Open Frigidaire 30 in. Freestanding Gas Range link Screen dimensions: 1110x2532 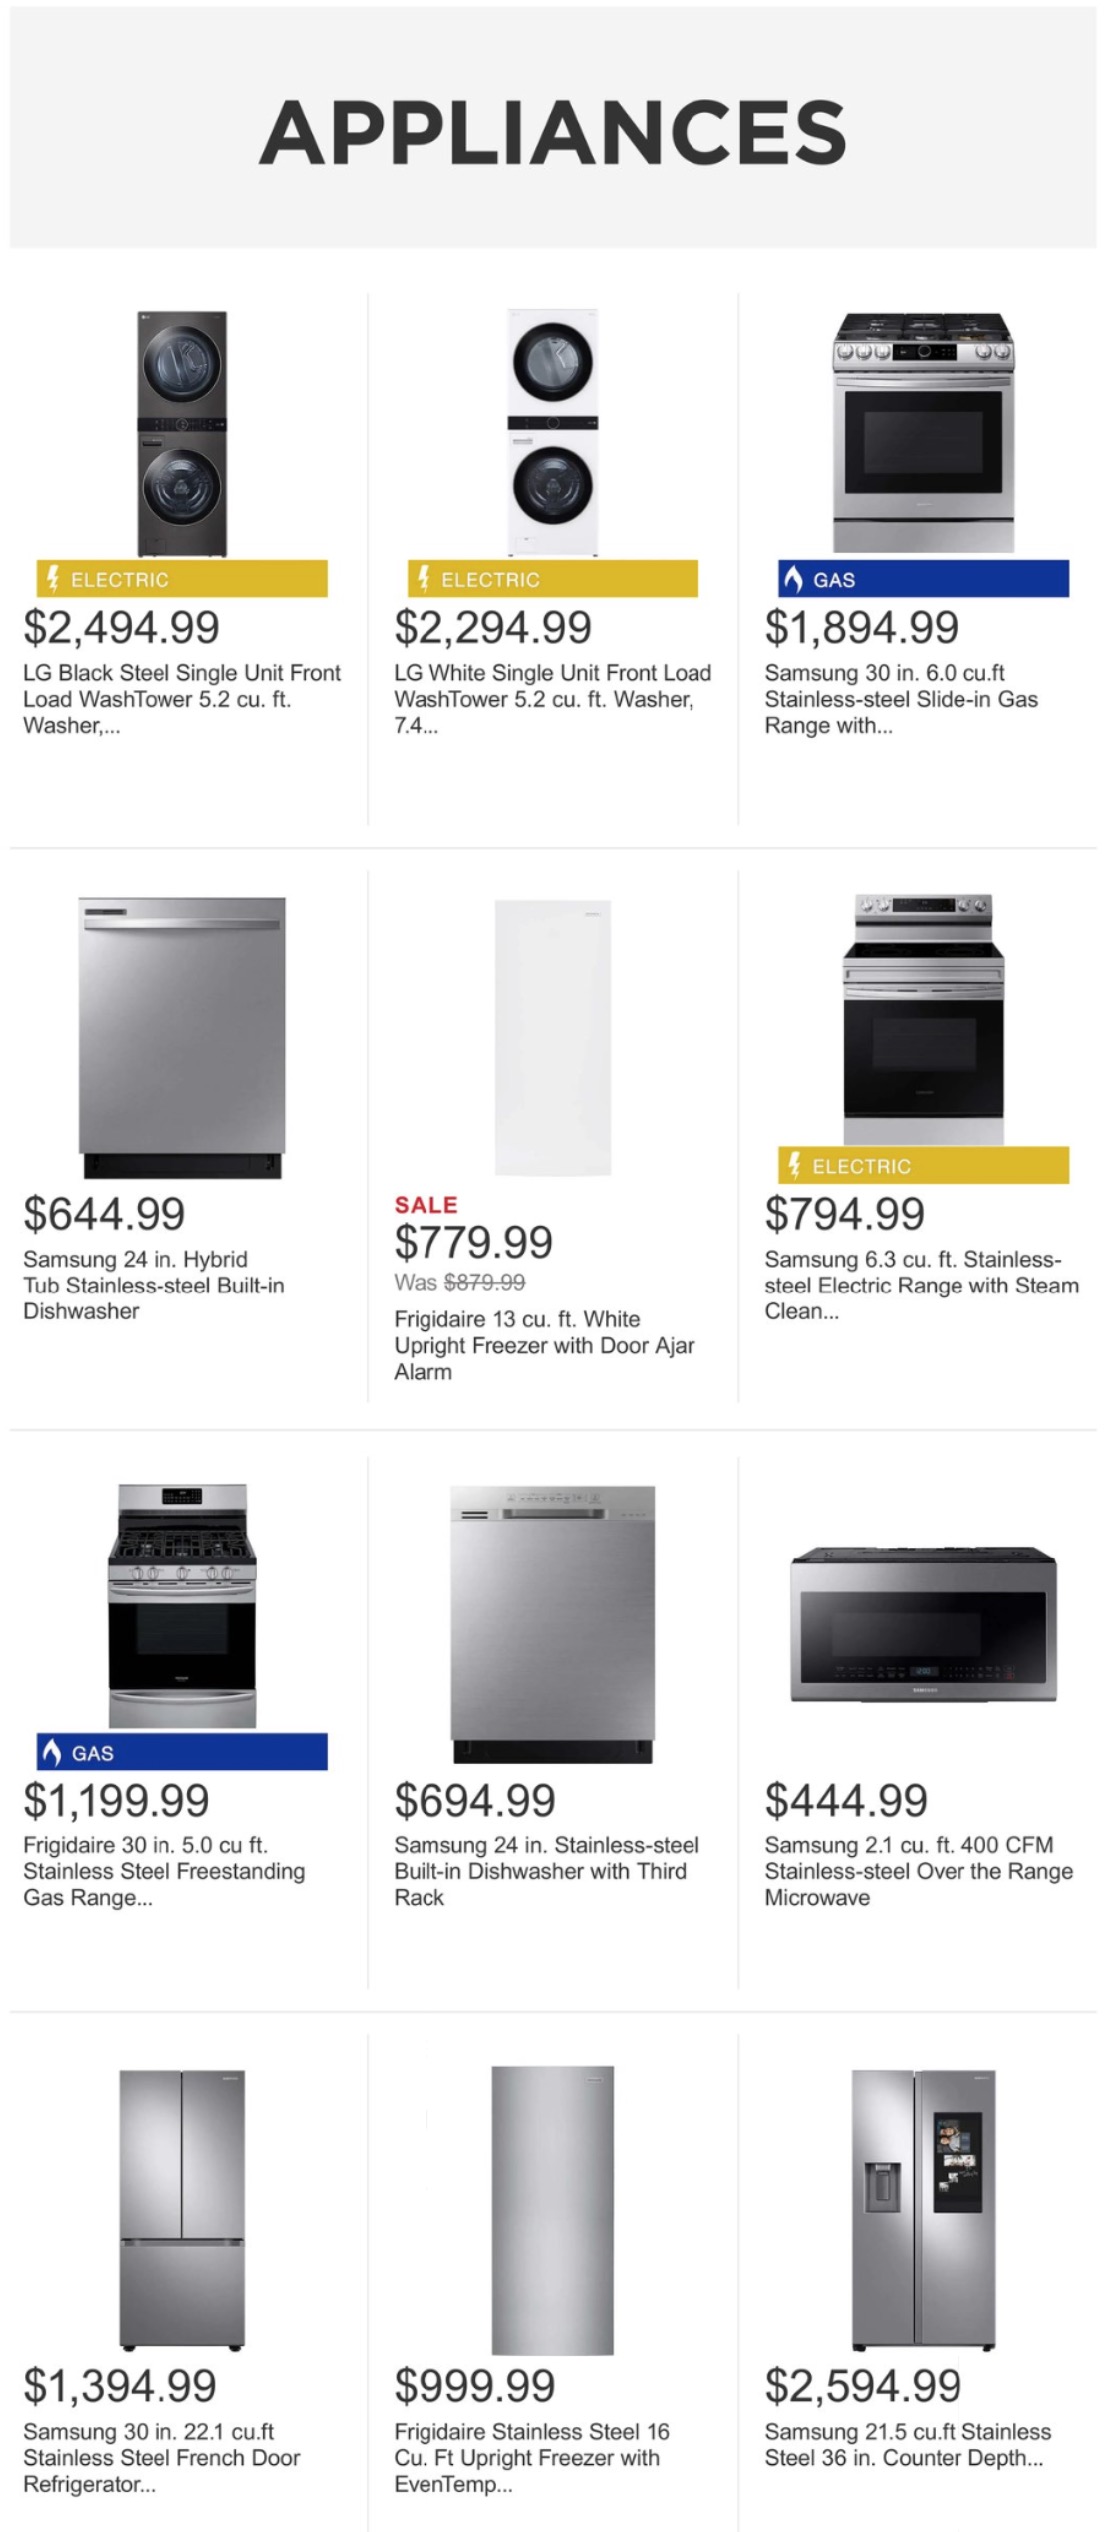[x=164, y=1871]
